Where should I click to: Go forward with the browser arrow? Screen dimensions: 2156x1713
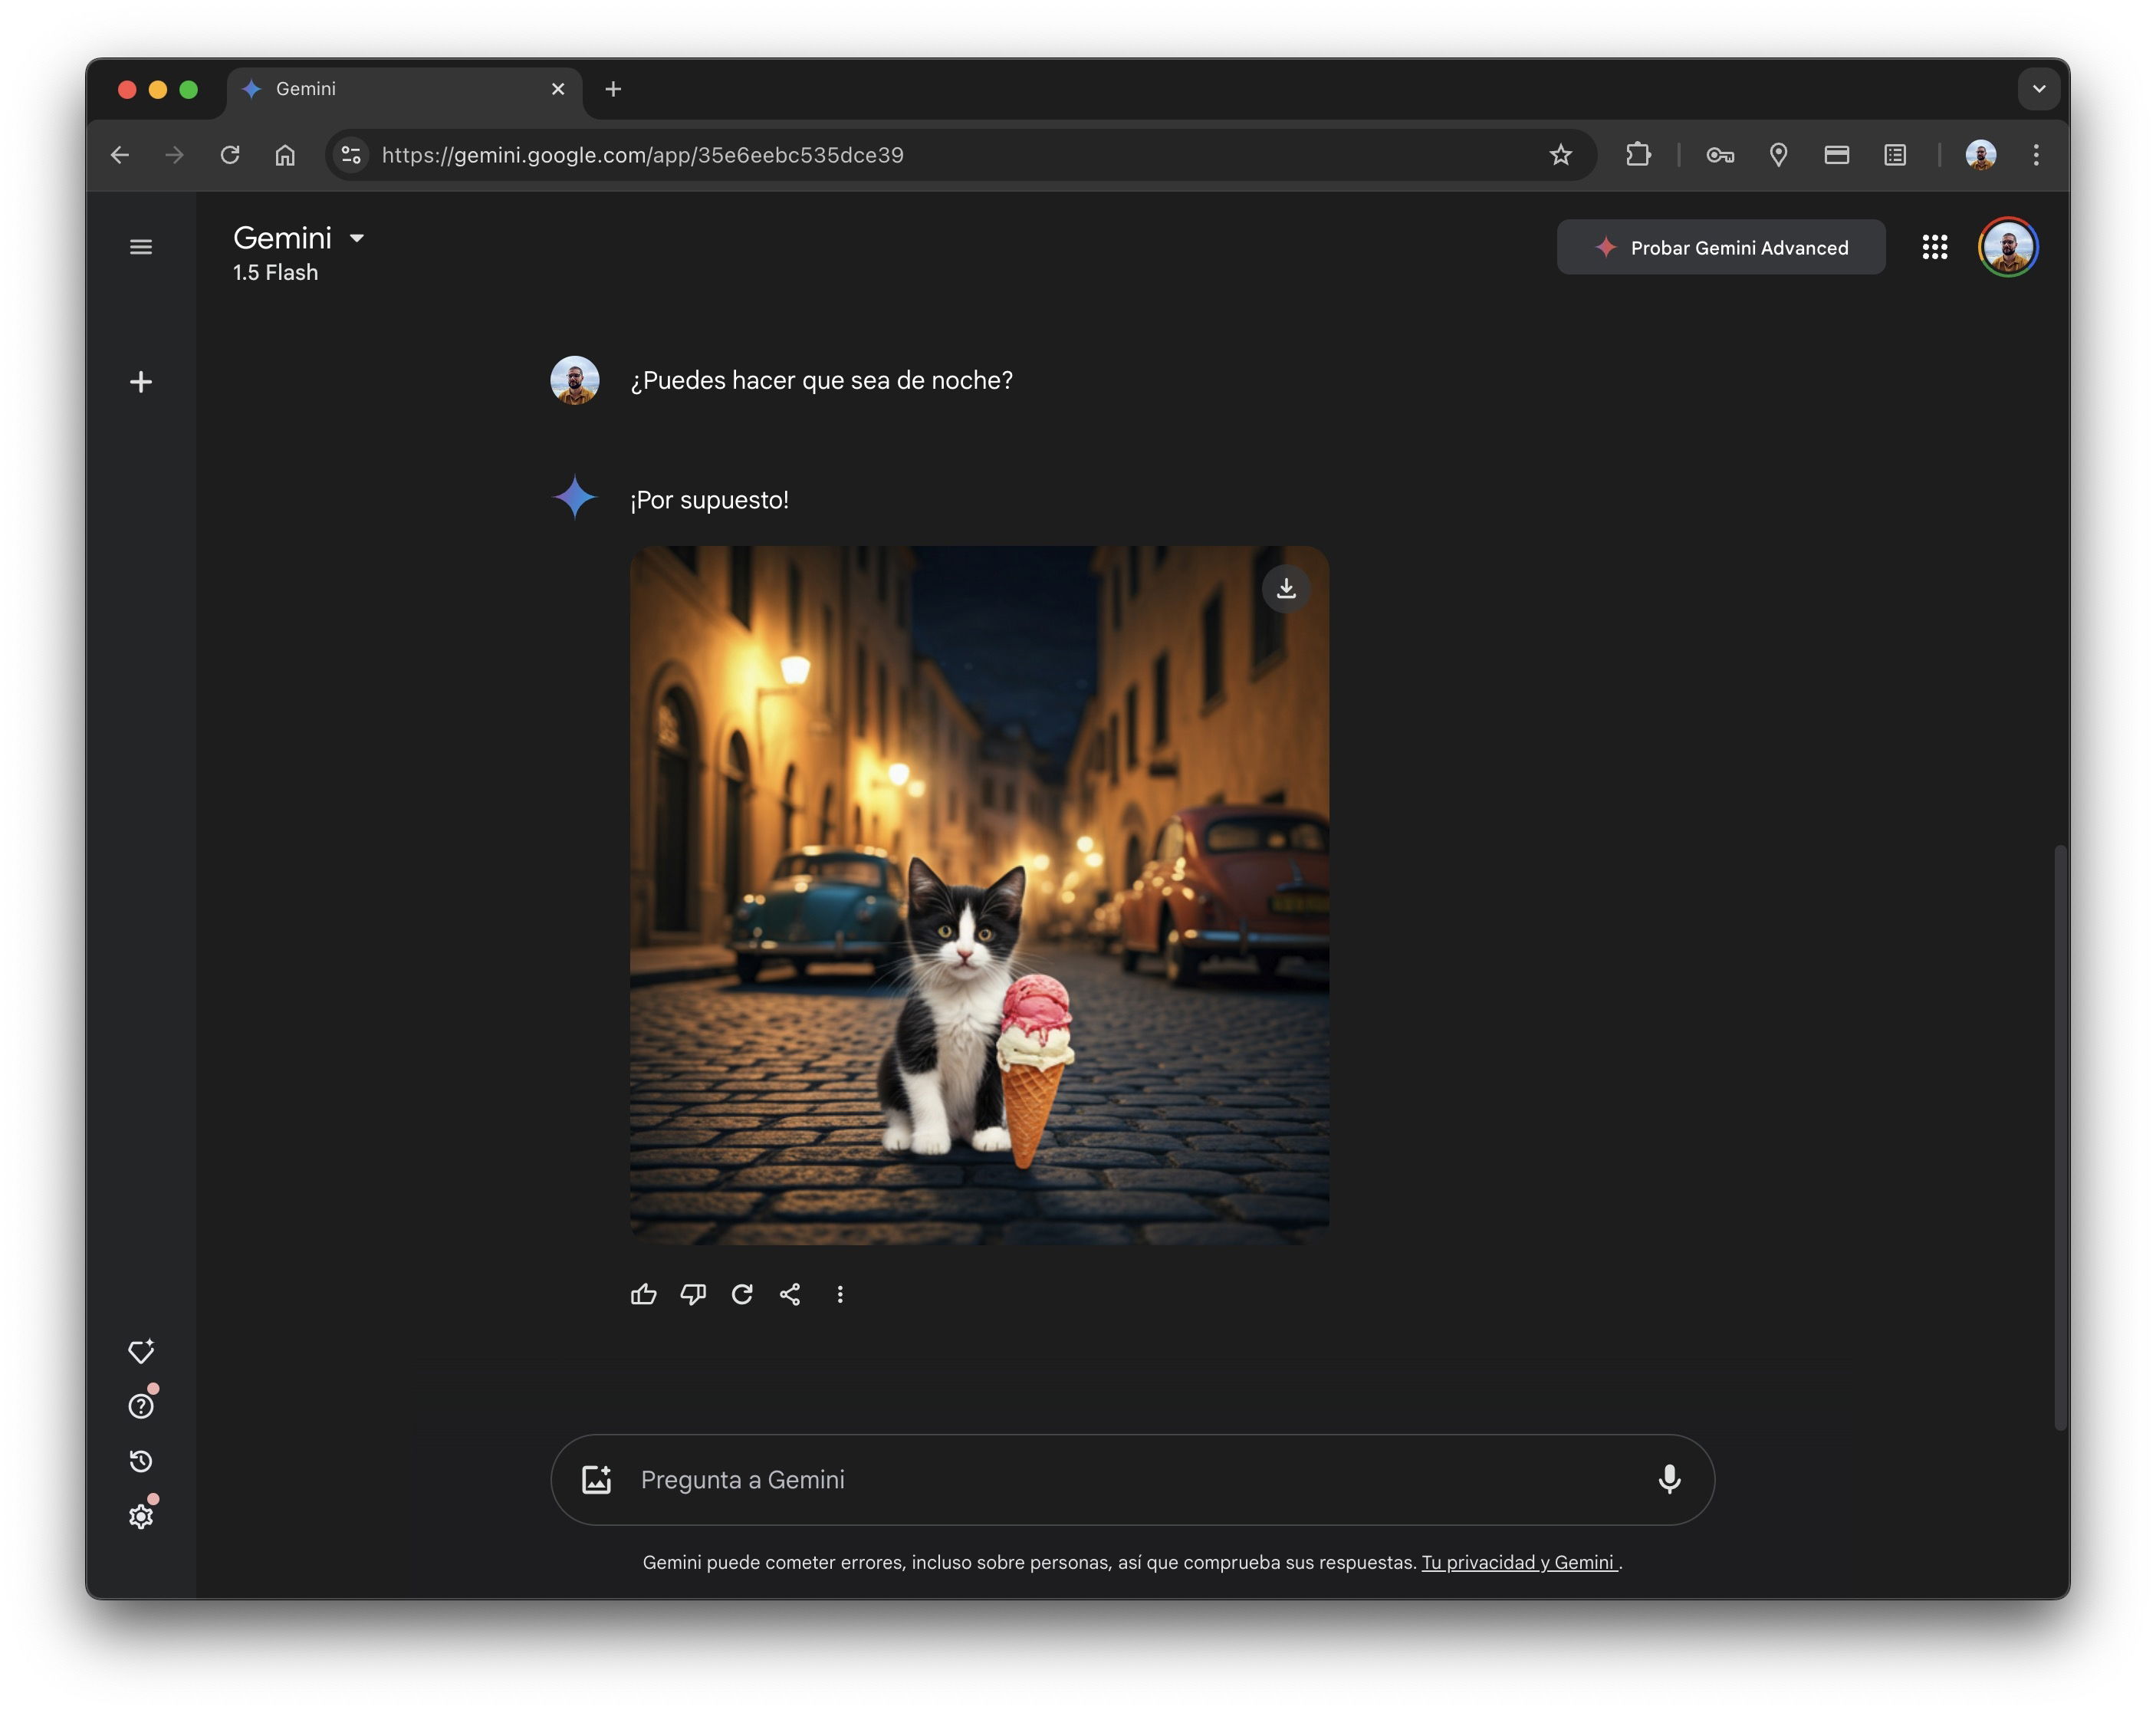point(175,155)
